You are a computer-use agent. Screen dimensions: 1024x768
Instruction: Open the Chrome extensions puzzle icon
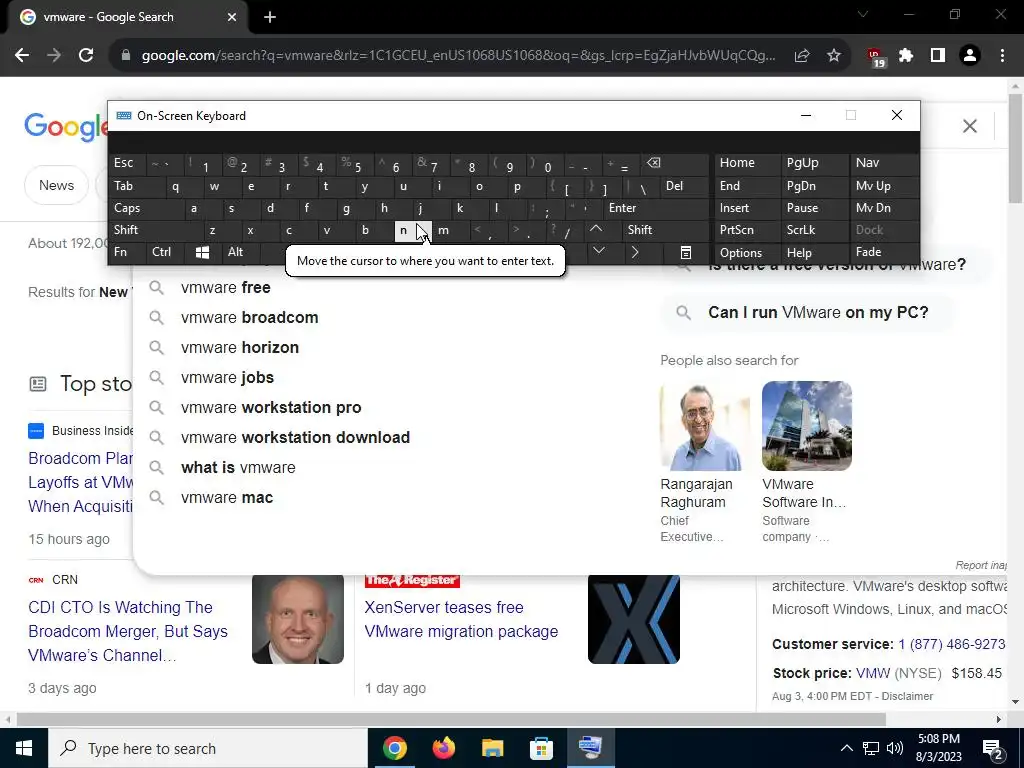[x=906, y=56]
